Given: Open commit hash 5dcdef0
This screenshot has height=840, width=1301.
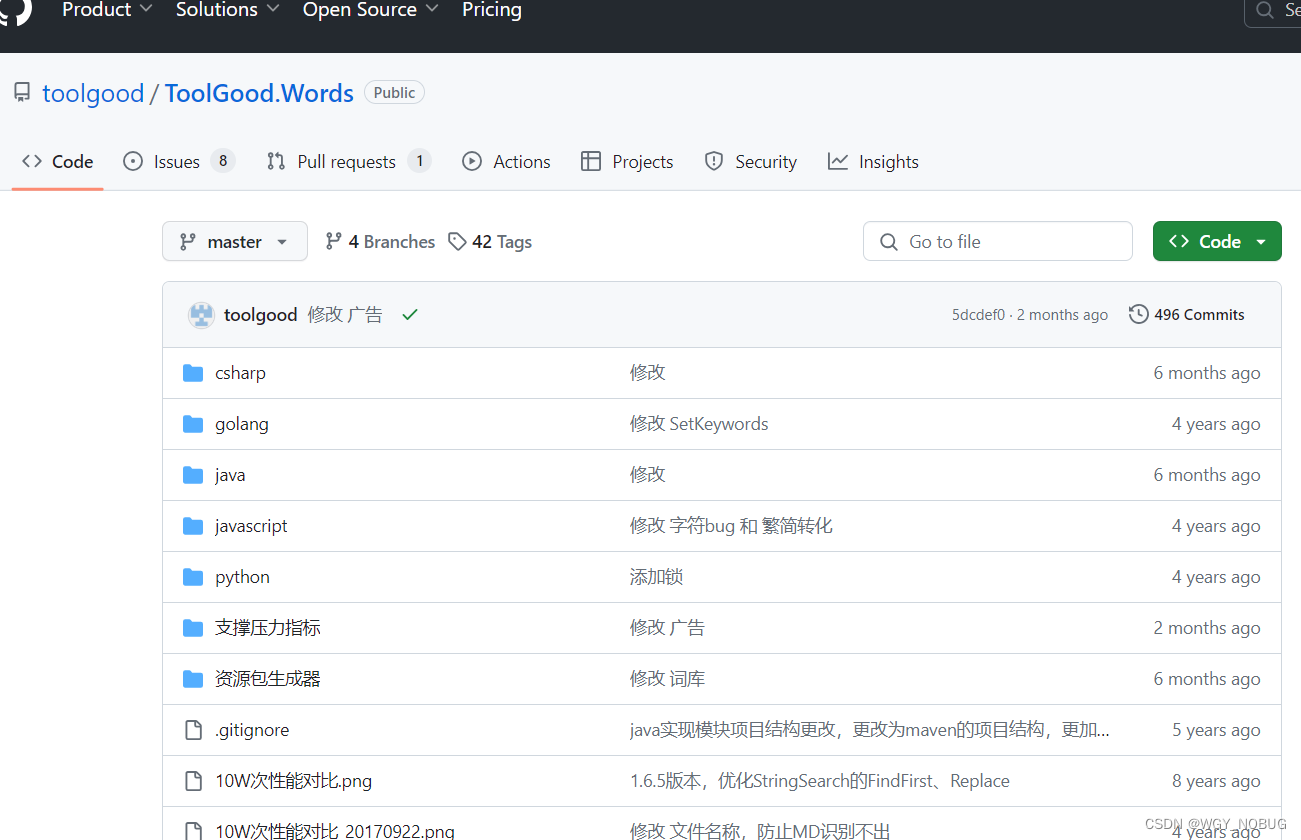Looking at the screenshot, I should pyautogui.click(x=978, y=315).
